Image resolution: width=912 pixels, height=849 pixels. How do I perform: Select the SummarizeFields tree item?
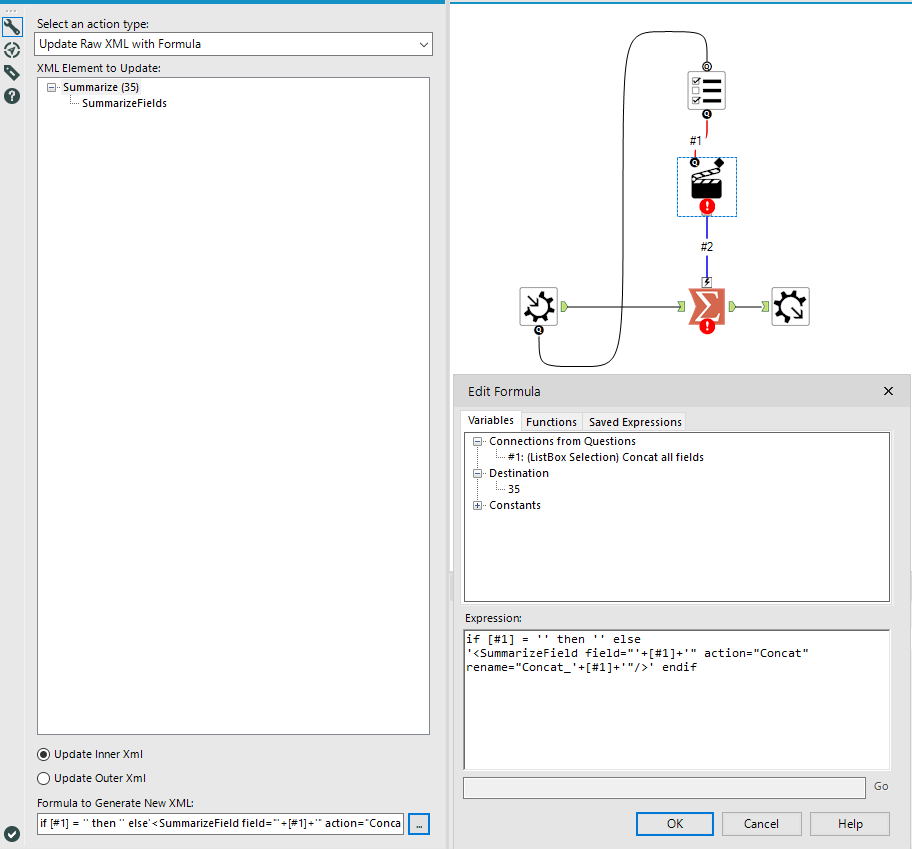point(123,103)
